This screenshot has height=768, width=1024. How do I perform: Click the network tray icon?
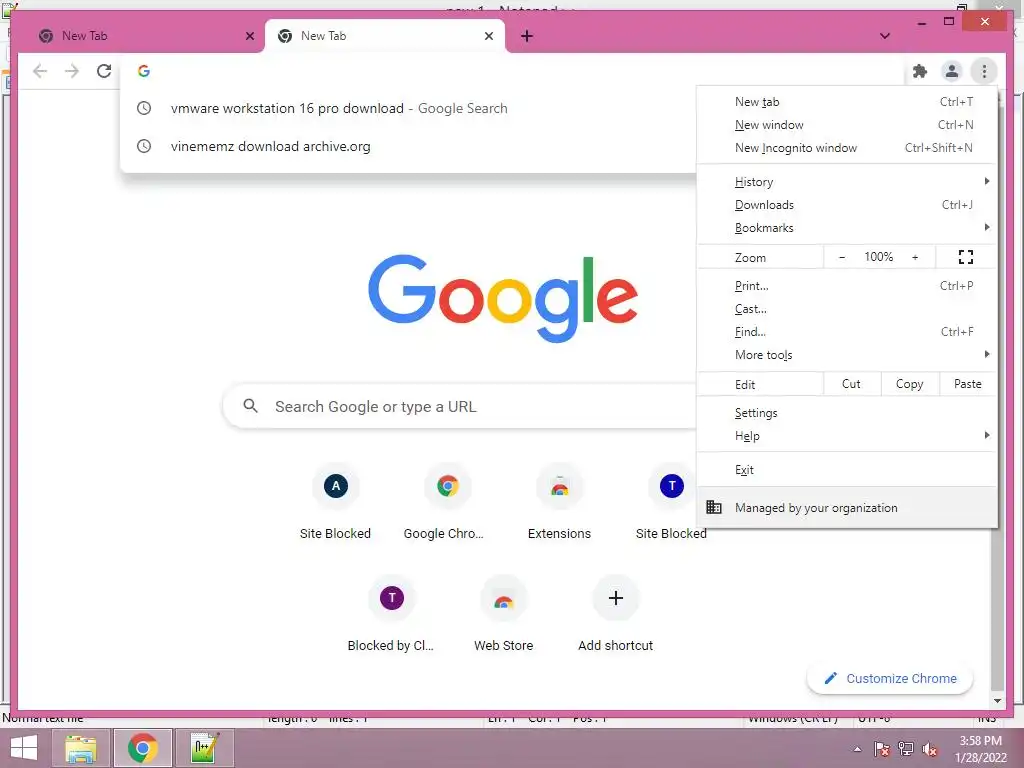[x=906, y=749]
